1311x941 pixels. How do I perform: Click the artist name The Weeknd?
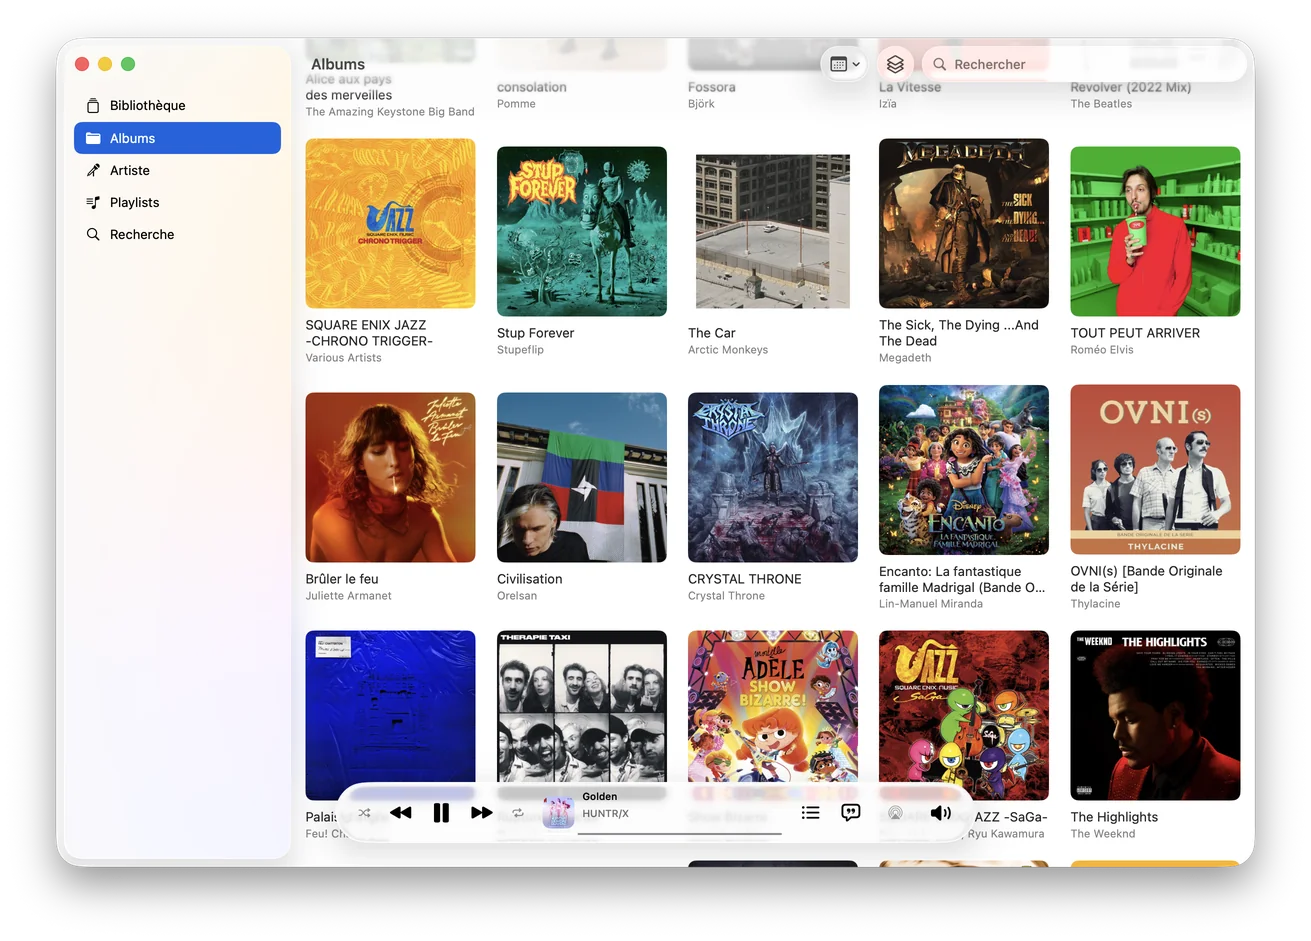point(1102,834)
